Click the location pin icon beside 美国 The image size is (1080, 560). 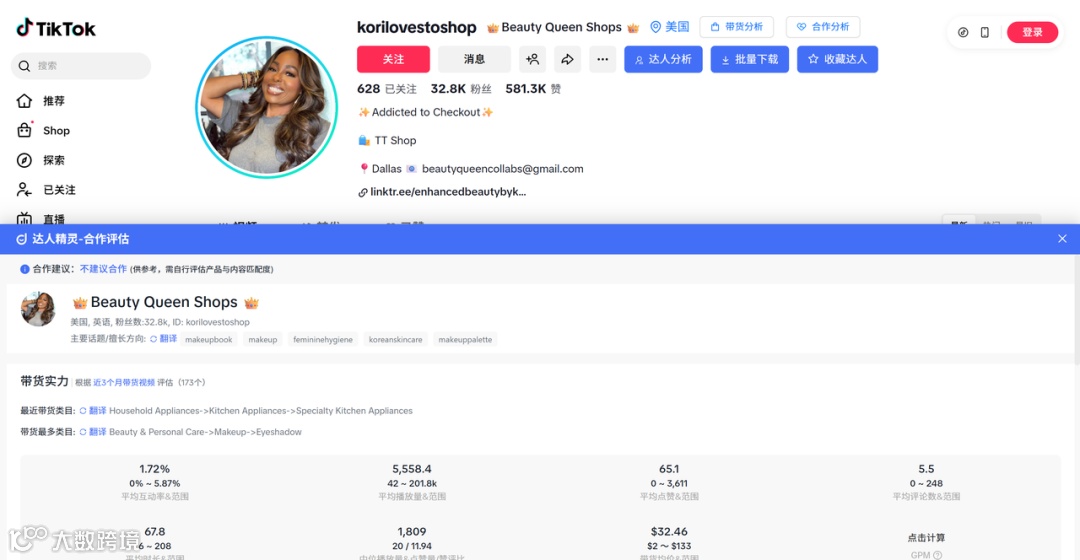point(656,27)
